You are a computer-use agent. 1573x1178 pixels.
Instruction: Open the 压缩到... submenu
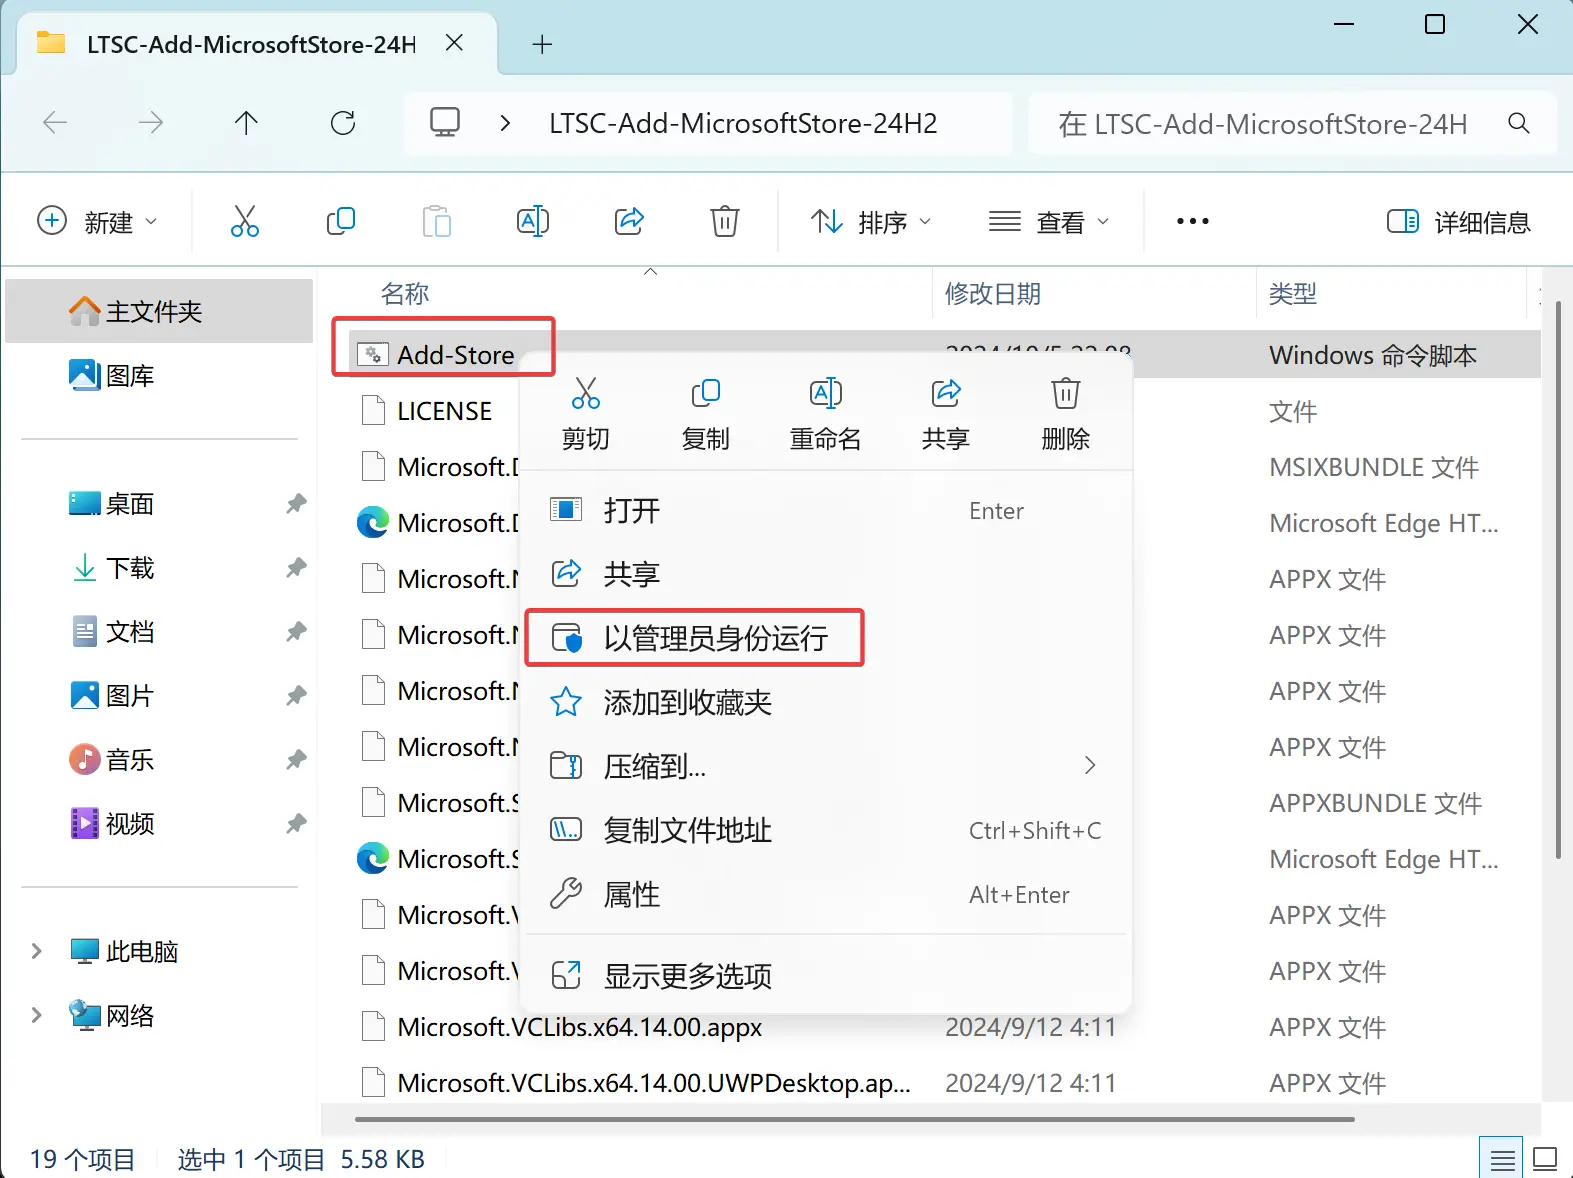tap(826, 766)
